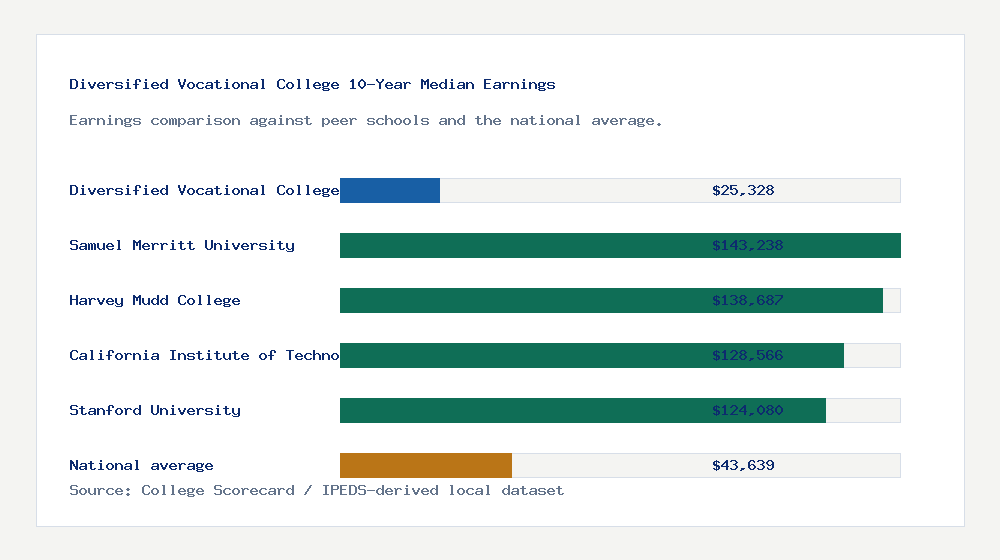Screen dimensions: 1000x560
Task: Select the 'Samuel Merritt University' label
Action: click(x=182, y=246)
